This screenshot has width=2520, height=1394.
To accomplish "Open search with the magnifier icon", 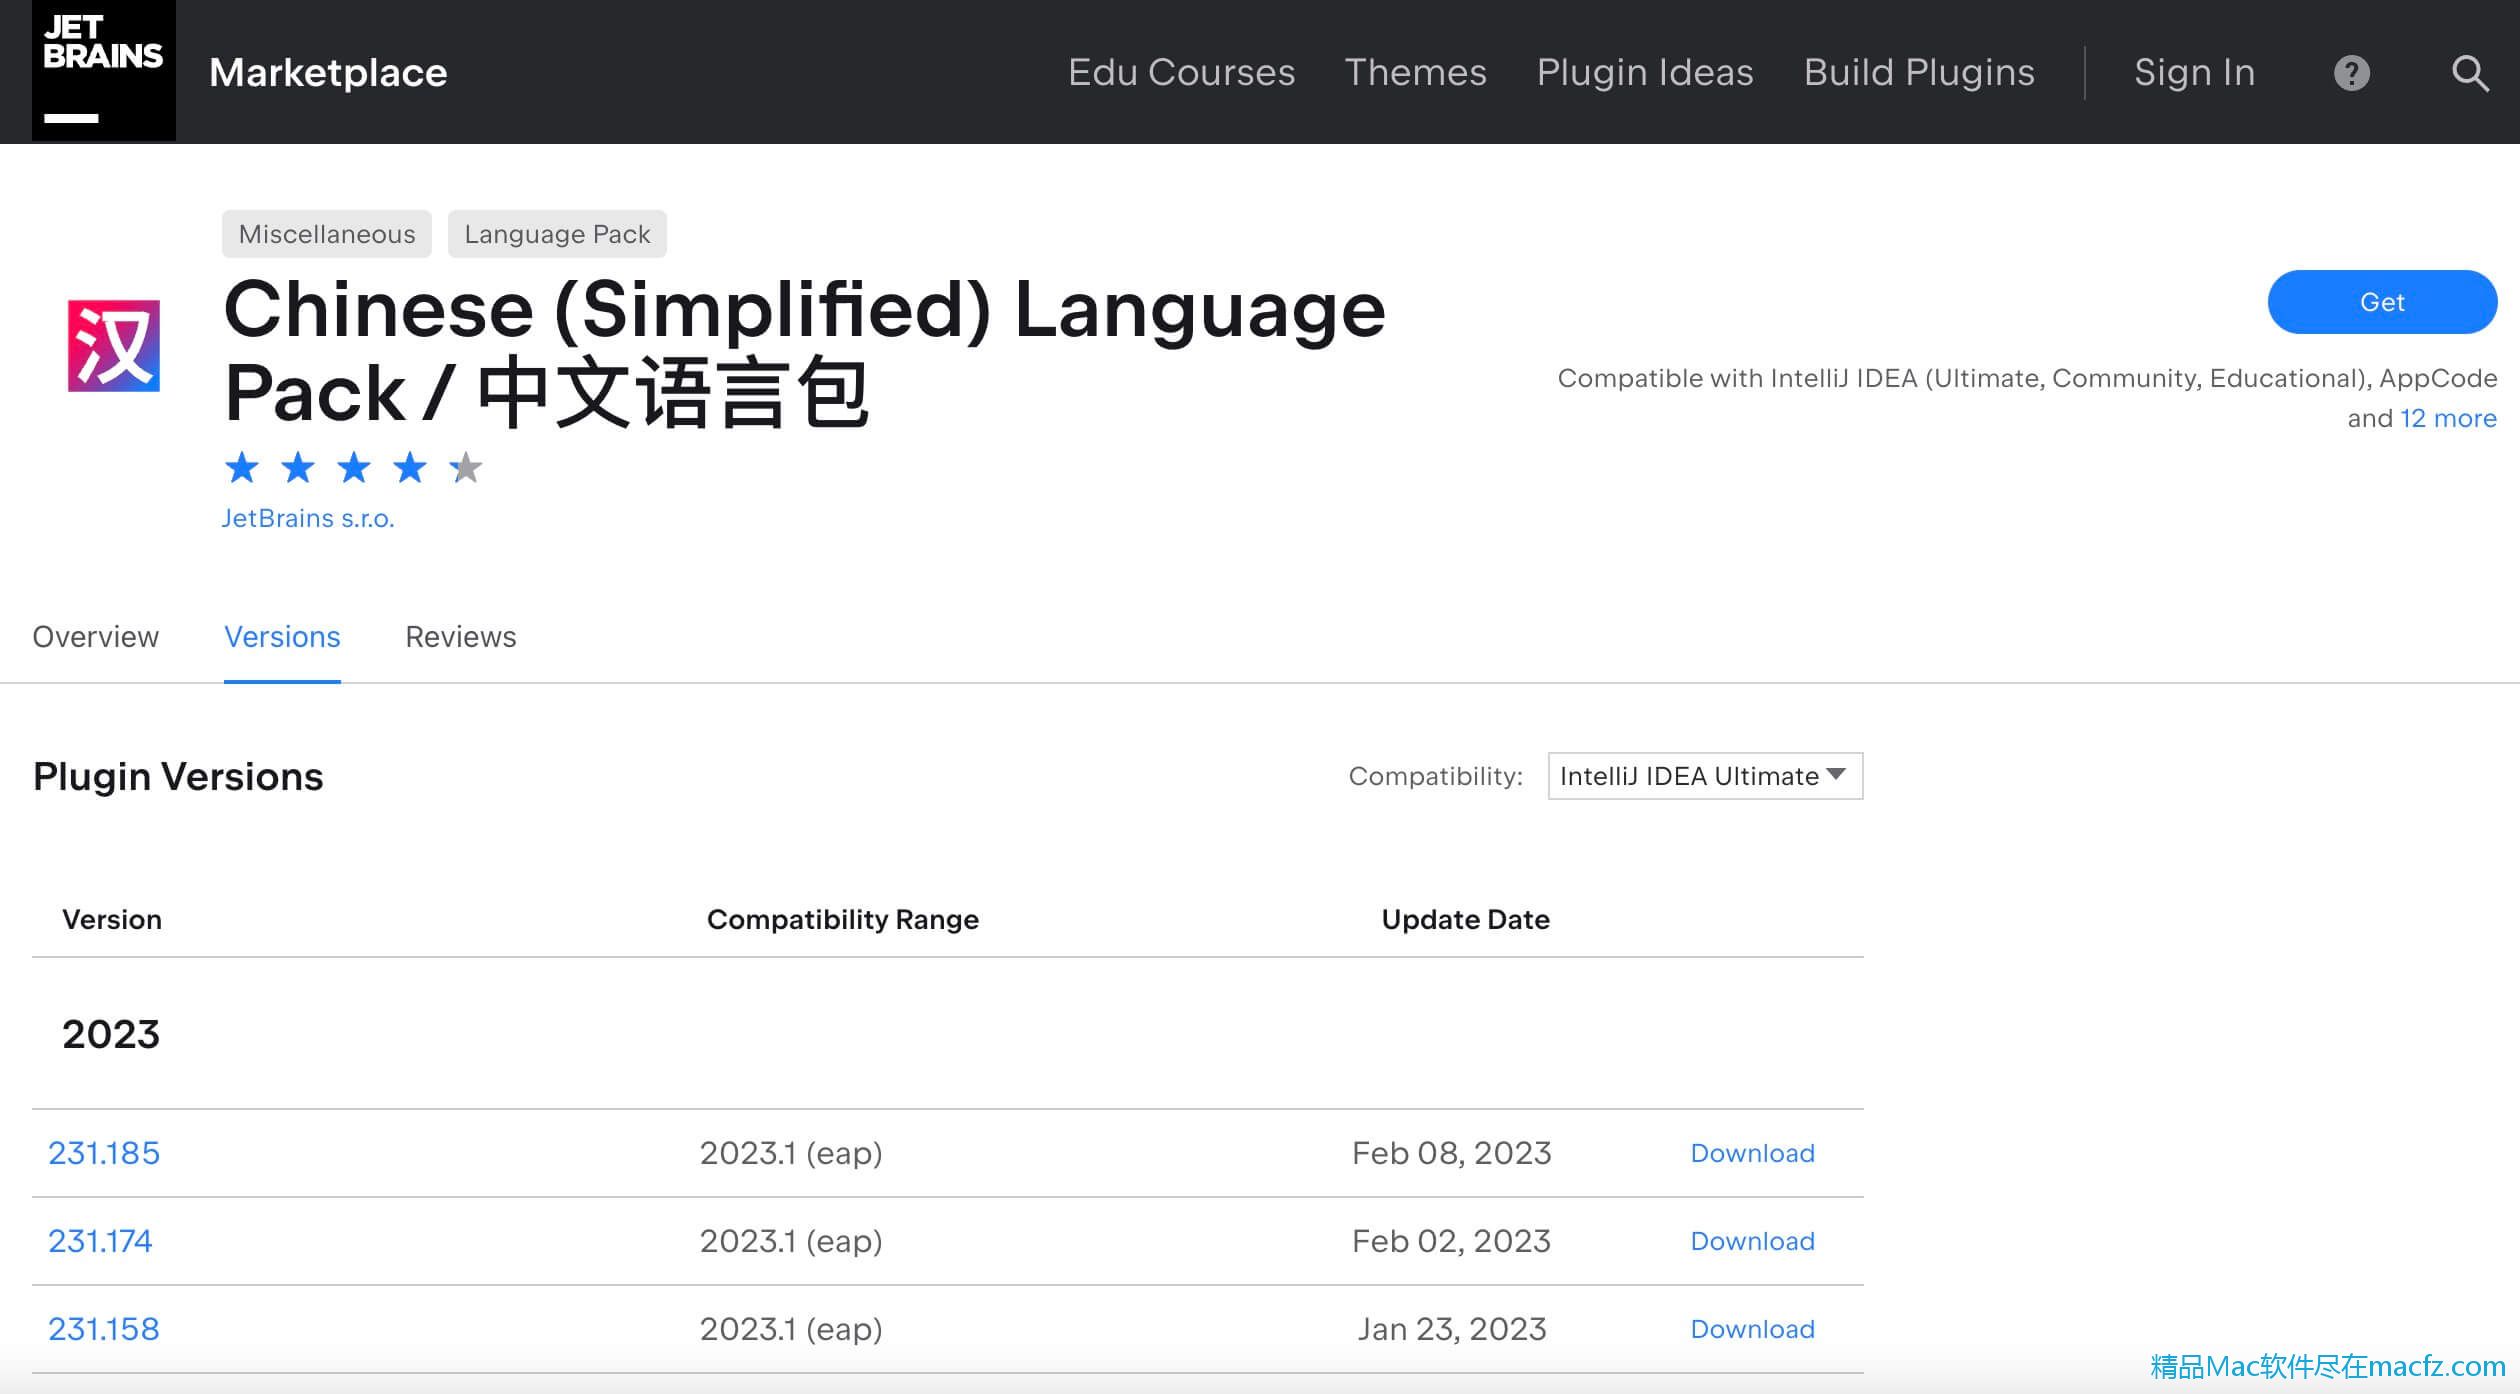I will click(2469, 72).
